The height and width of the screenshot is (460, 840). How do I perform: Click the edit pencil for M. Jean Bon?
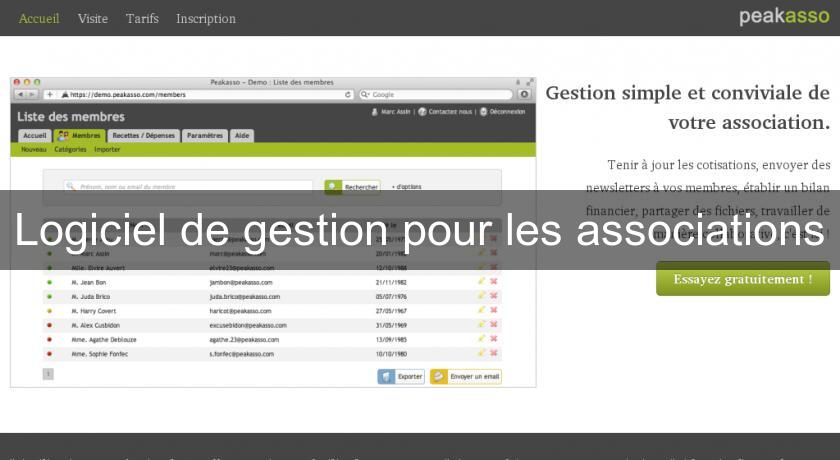point(481,281)
